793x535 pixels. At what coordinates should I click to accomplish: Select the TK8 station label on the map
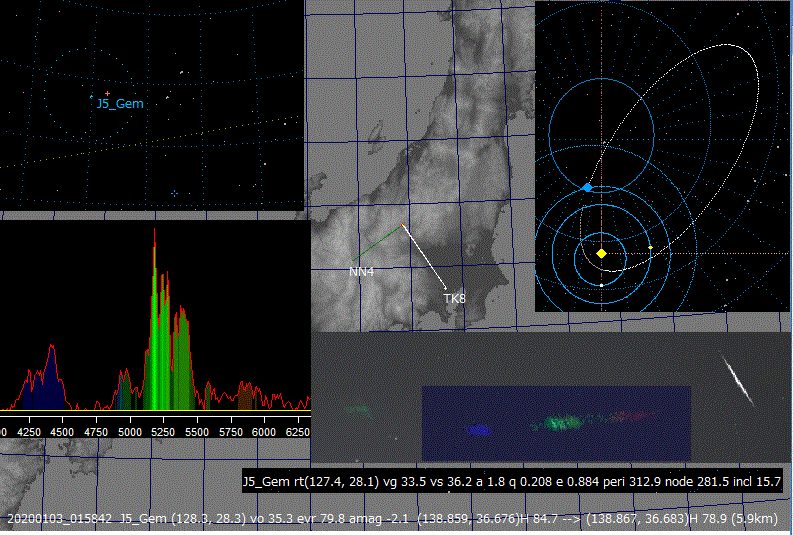454,299
